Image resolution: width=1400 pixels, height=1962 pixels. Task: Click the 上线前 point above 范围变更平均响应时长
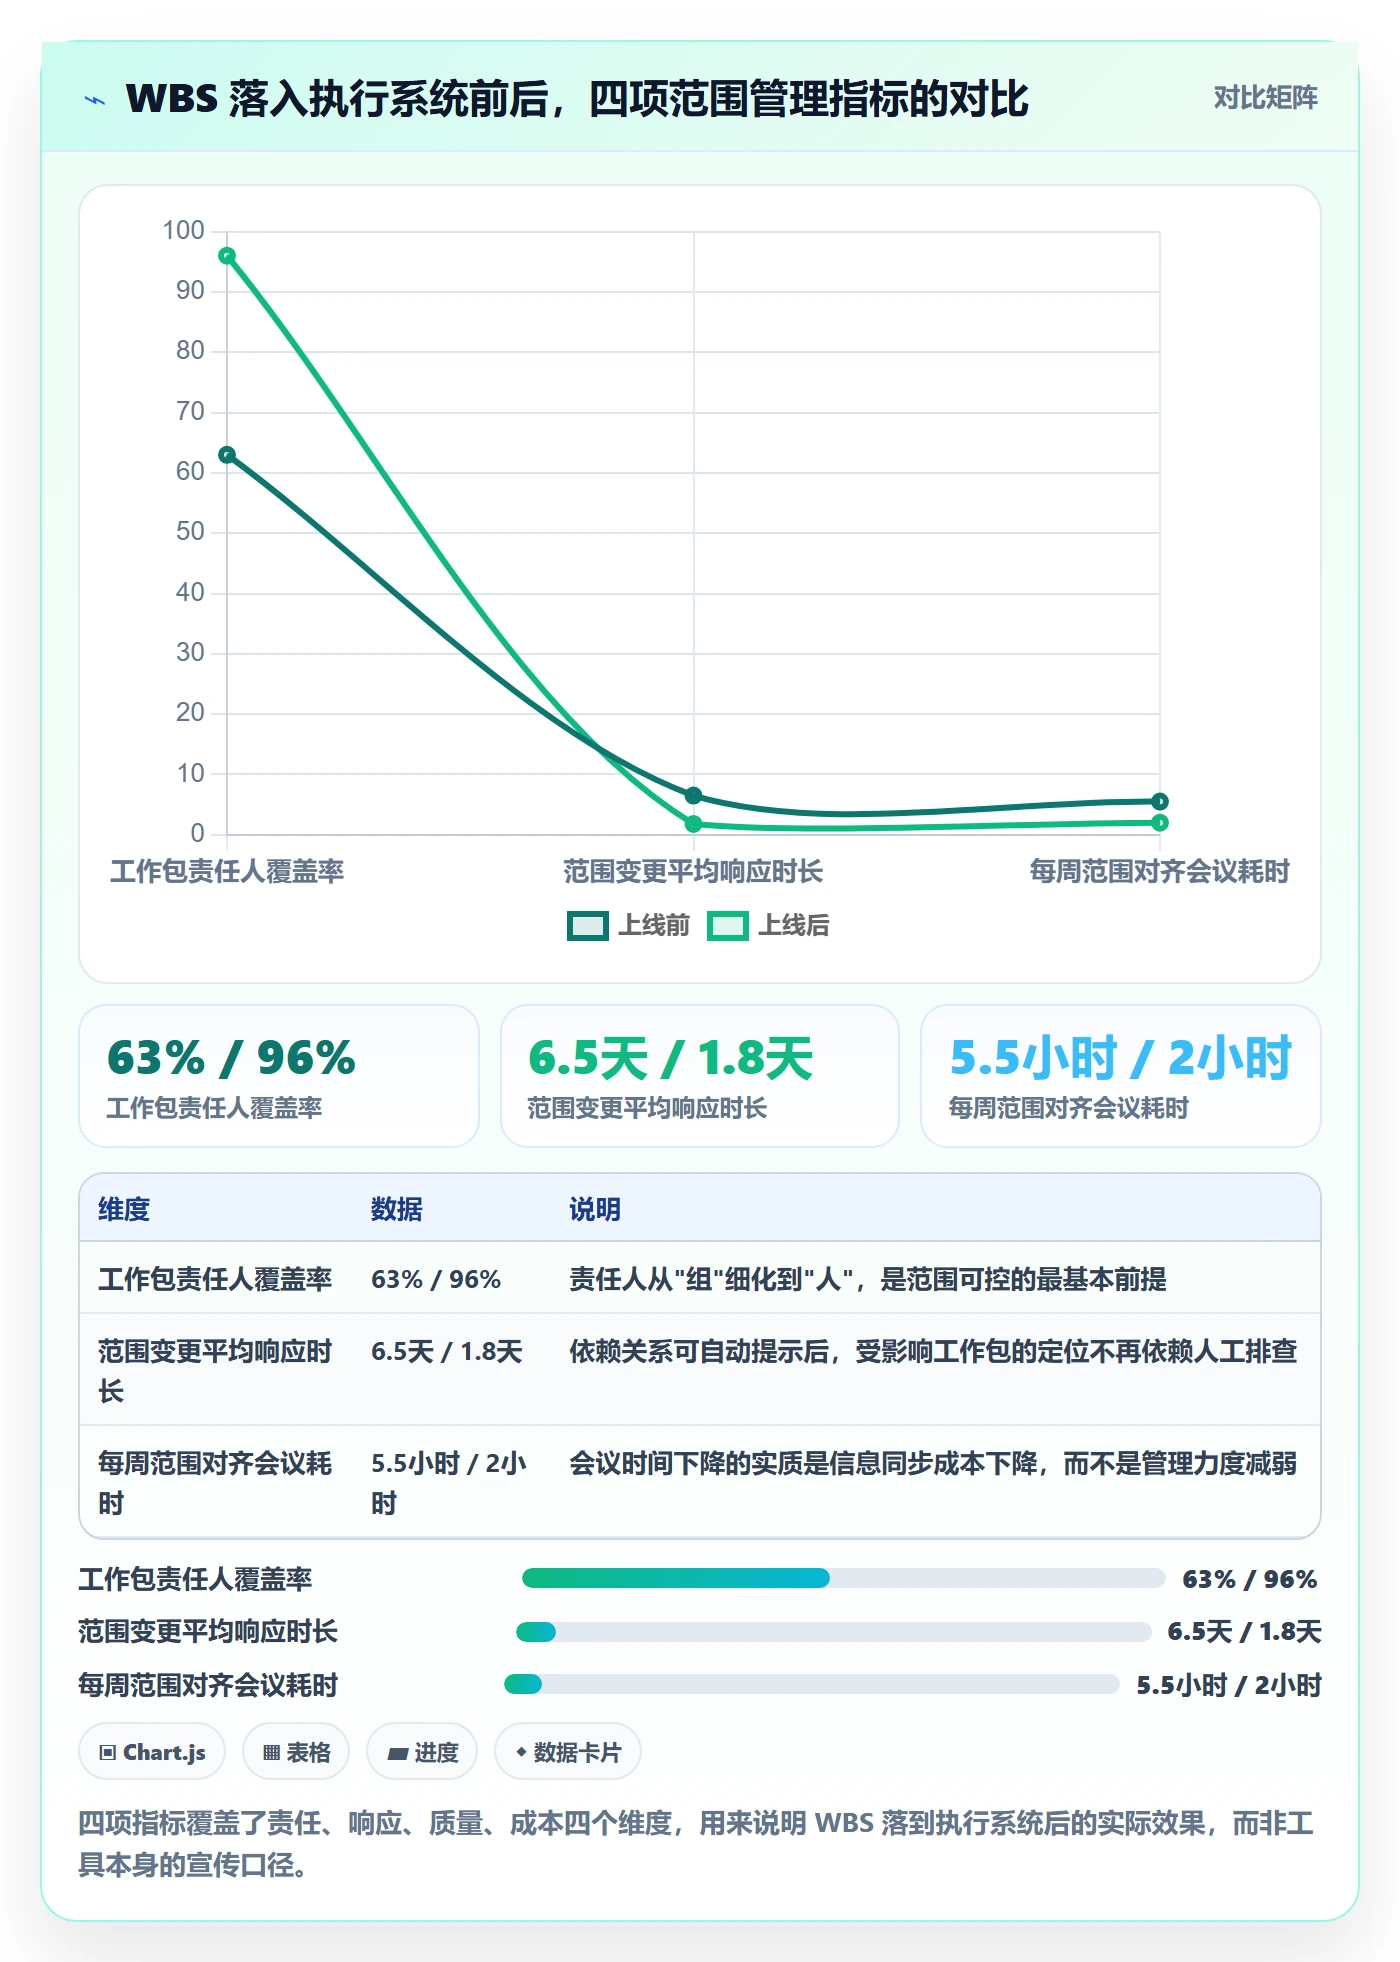pos(693,796)
